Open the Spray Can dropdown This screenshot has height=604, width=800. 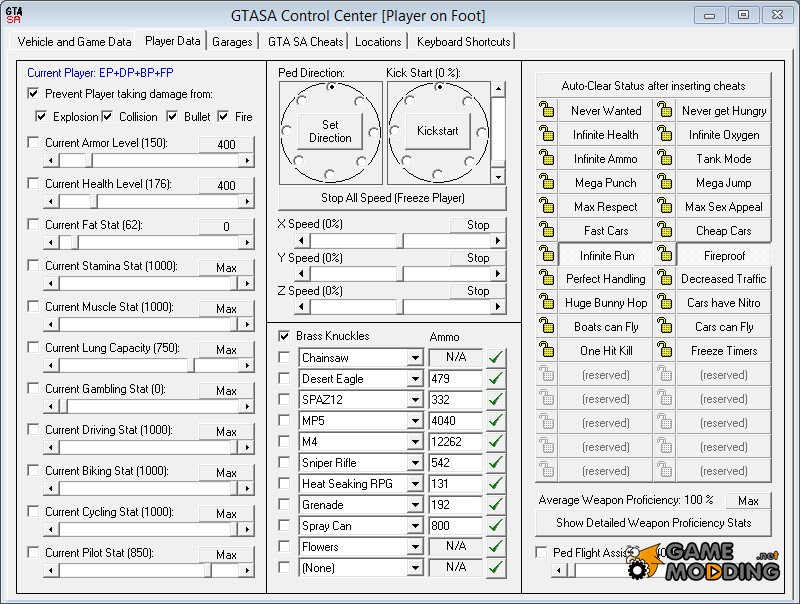415,525
